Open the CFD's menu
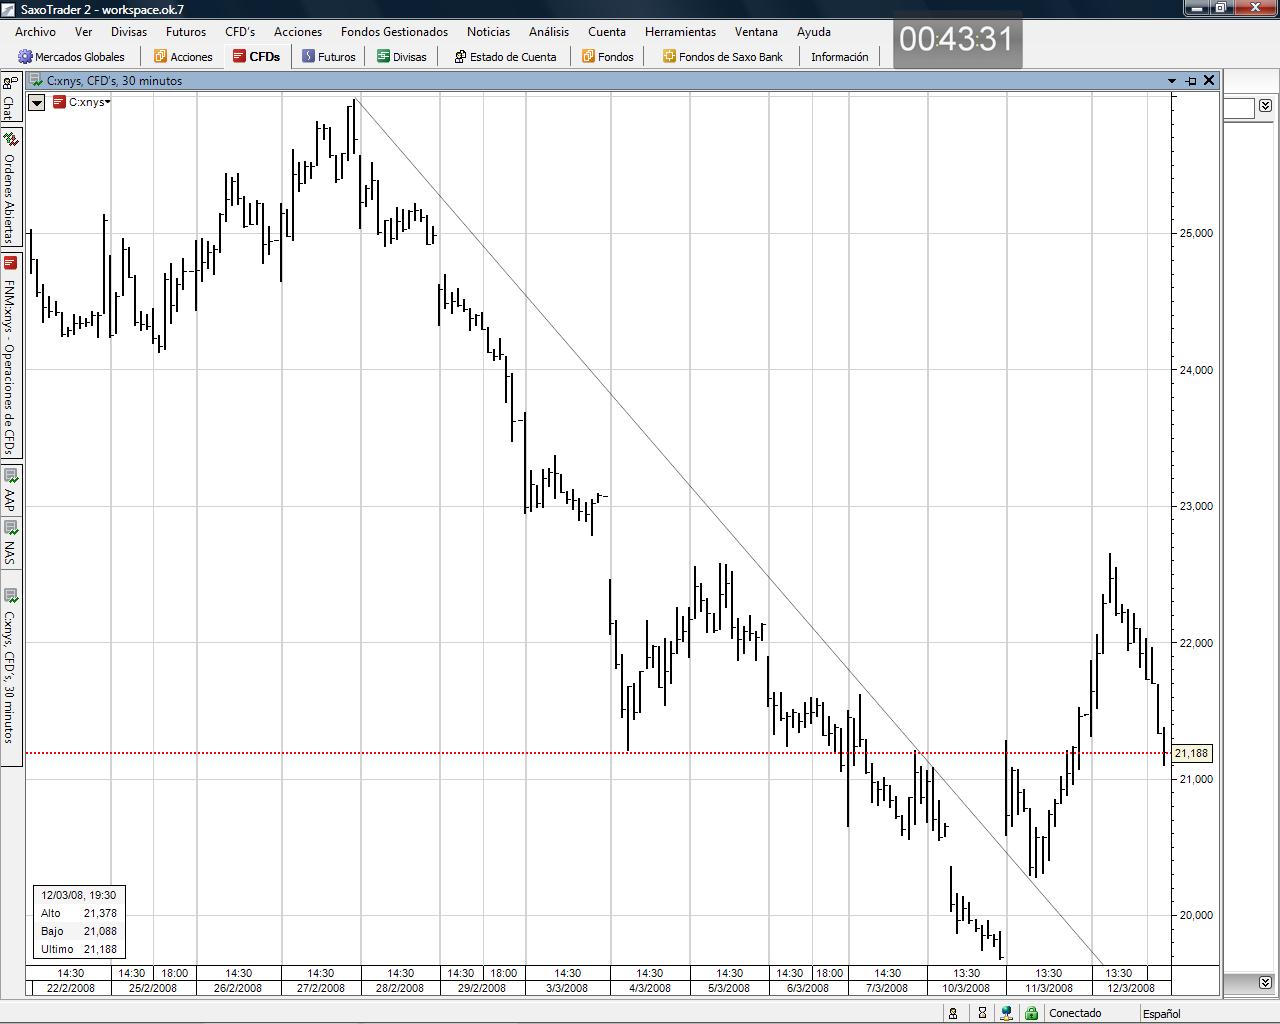 (x=240, y=32)
